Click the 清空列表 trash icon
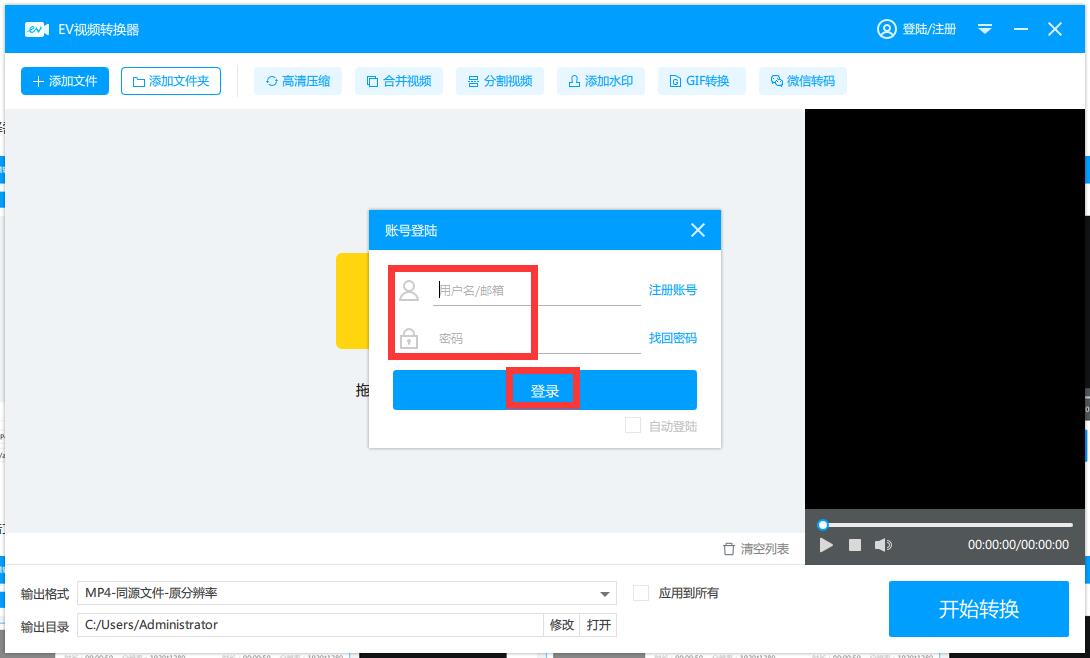 point(729,549)
